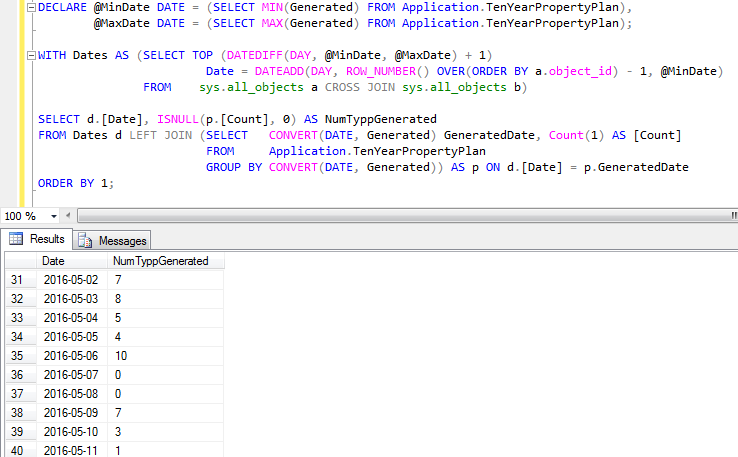The height and width of the screenshot is (457, 738).
Task: Click the cell 2016-05-10
Action: click(x=72, y=432)
